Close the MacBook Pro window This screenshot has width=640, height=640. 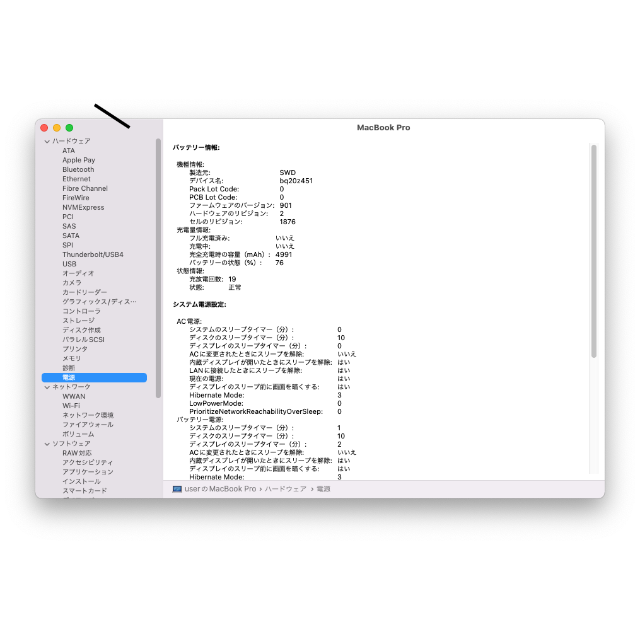(x=44, y=128)
